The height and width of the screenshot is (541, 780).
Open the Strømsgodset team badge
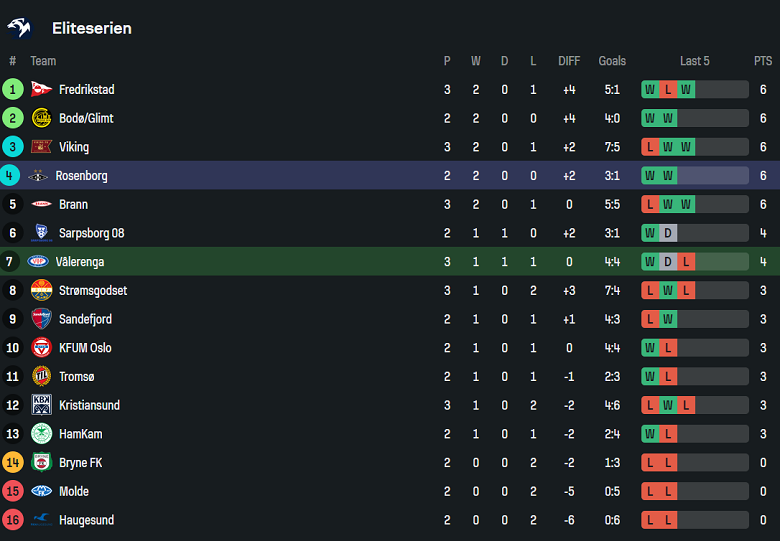[41, 291]
